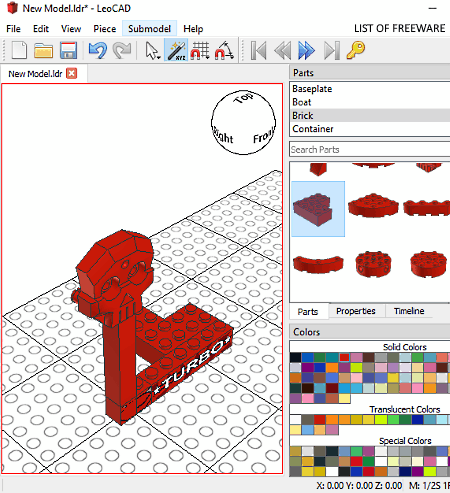Save the model using the floppy icon
This screenshot has height=493, width=450.
point(68,50)
